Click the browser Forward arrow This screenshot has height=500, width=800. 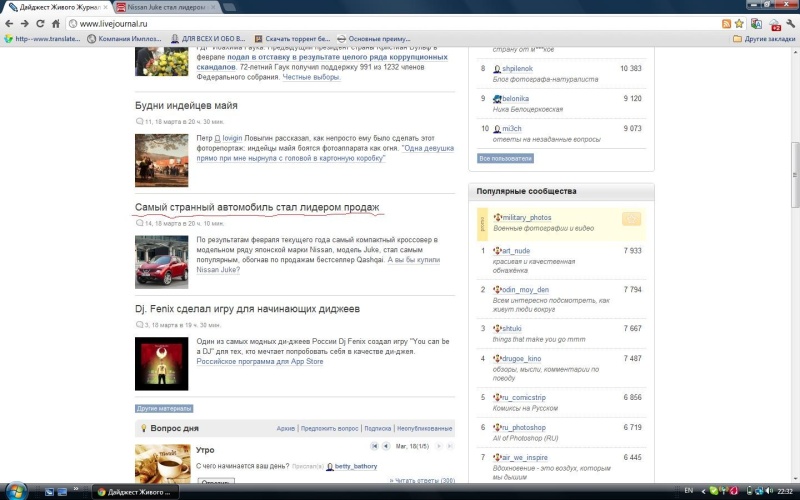24,23
